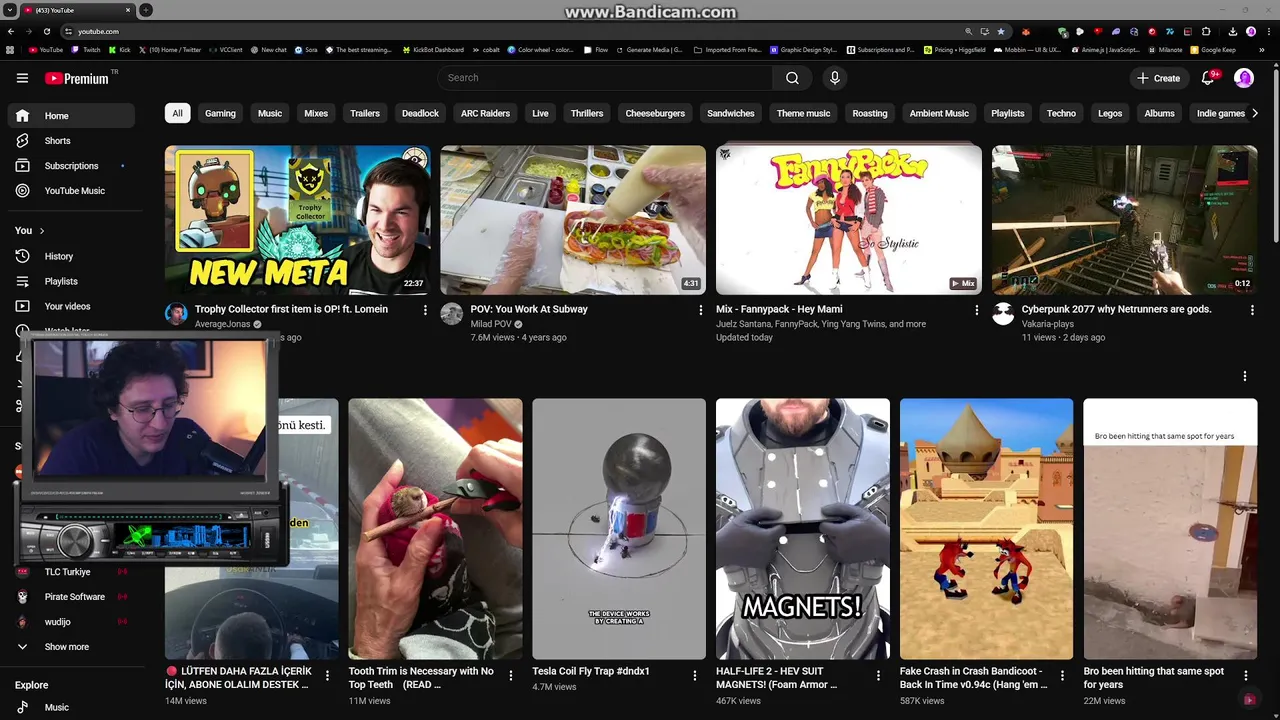Open TLC Turkiye subscription channel
The height and width of the screenshot is (720, 1280).
coord(71,572)
